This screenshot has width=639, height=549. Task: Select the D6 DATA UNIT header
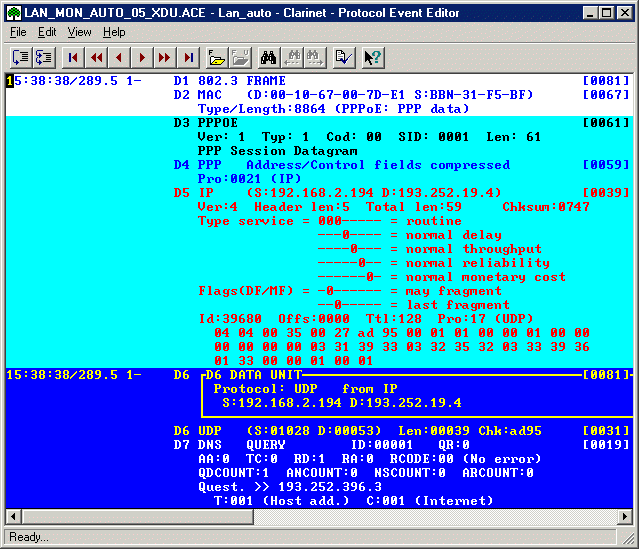click(x=253, y=375)
